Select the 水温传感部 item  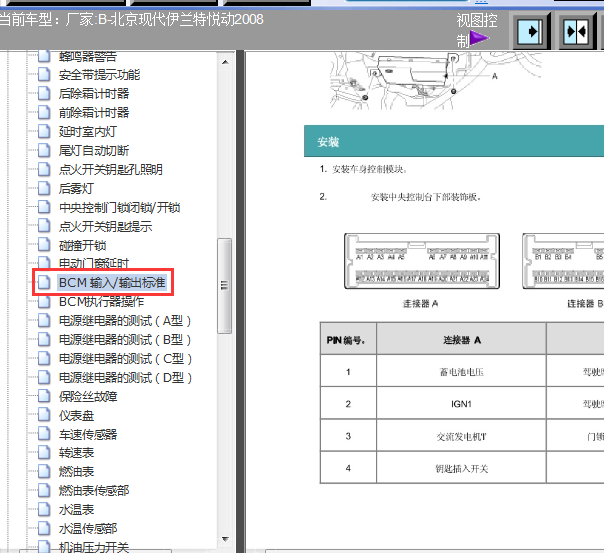point(88,529)
